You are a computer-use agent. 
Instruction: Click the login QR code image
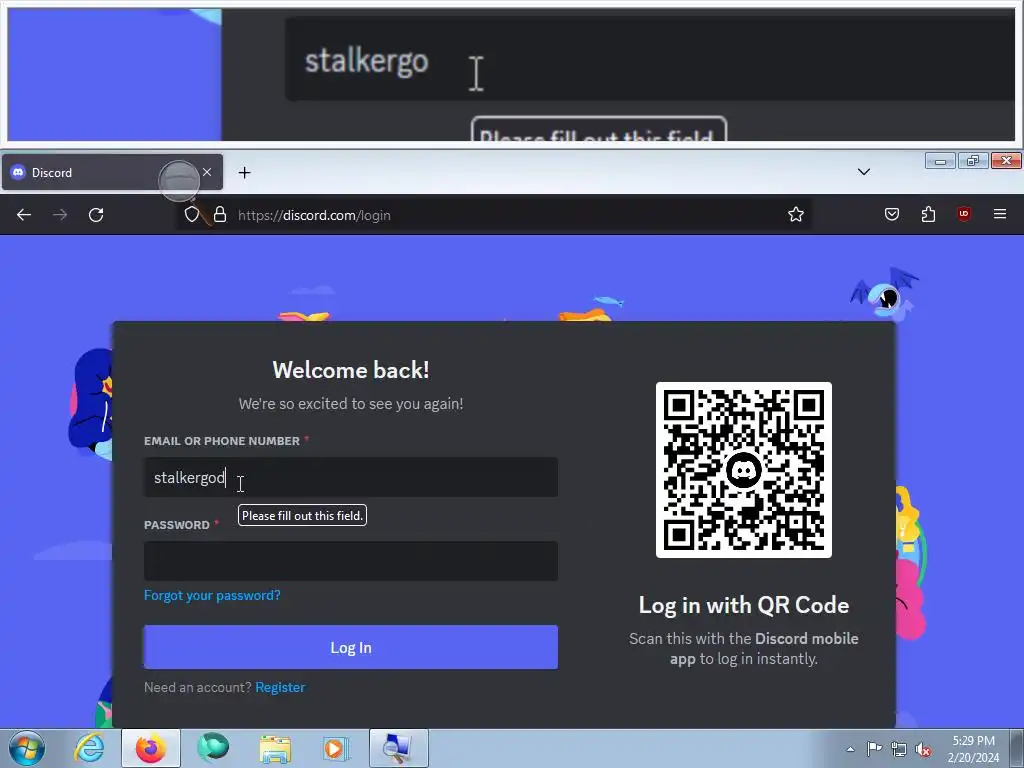point(744,470)
